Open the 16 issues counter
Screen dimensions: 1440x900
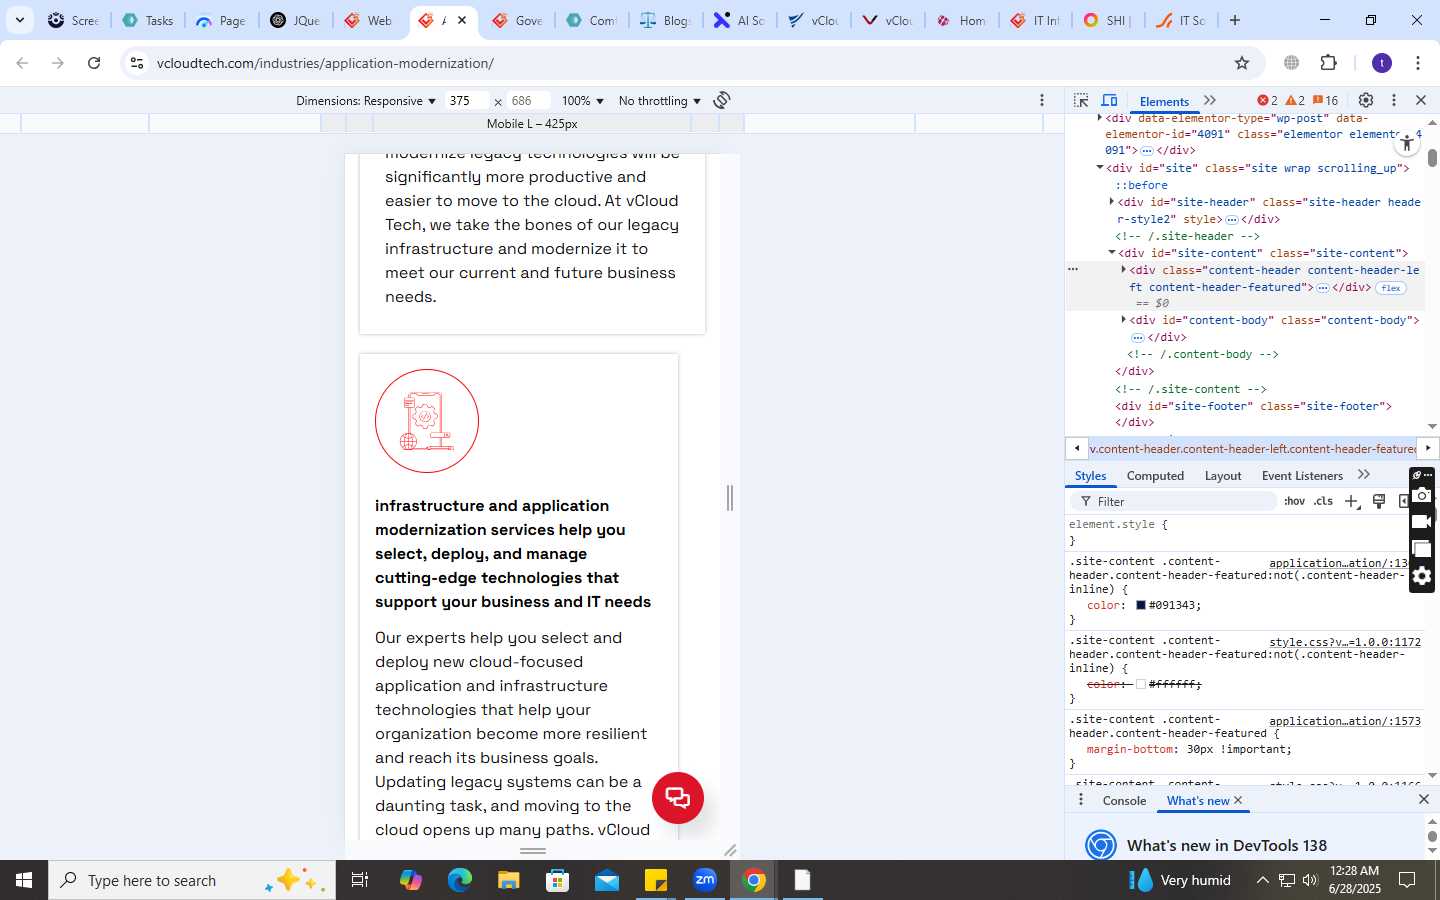(1325, 100)
